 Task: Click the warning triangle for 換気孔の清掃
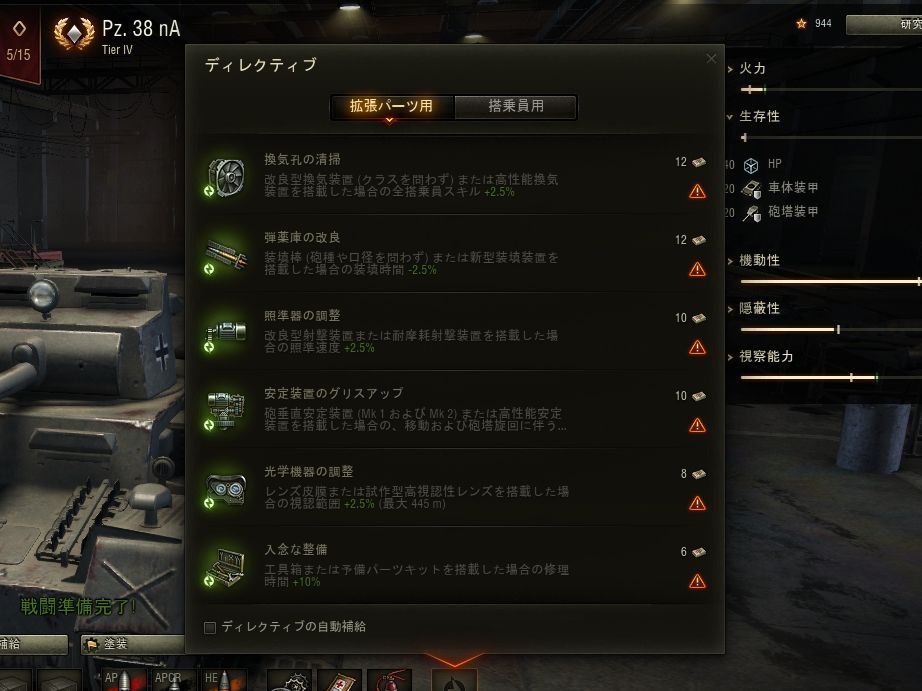(697, 191)
